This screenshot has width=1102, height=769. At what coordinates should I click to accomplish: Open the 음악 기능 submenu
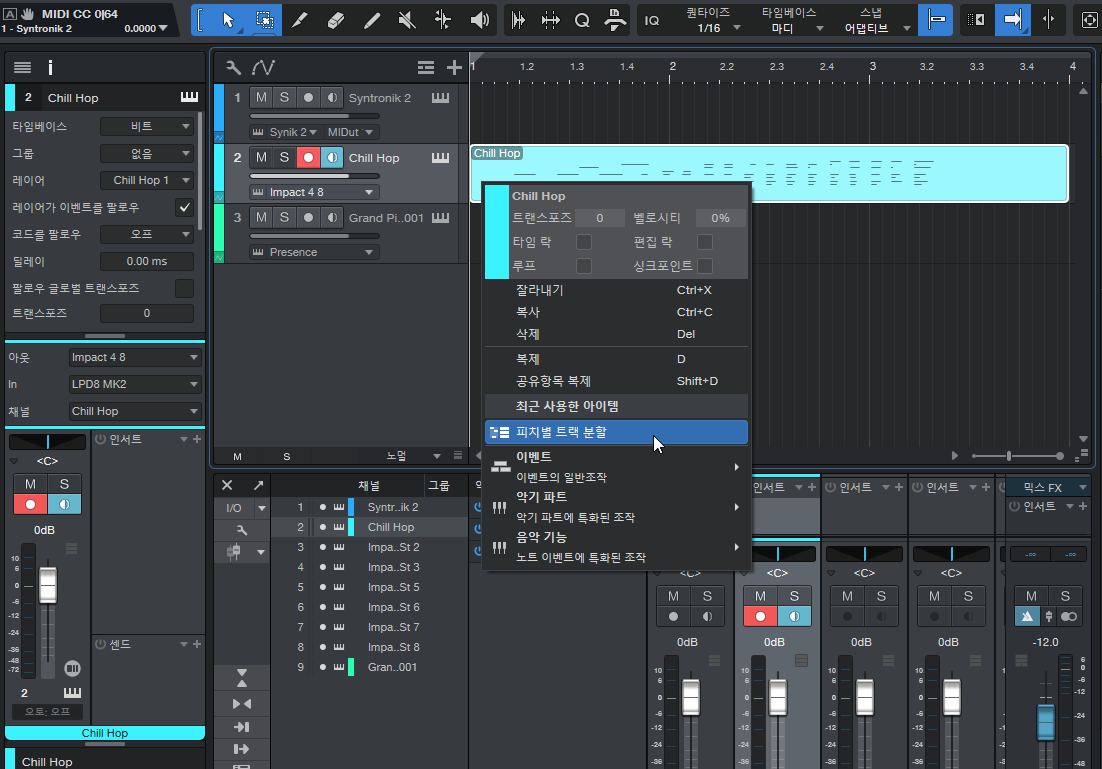tap(616, 547)
